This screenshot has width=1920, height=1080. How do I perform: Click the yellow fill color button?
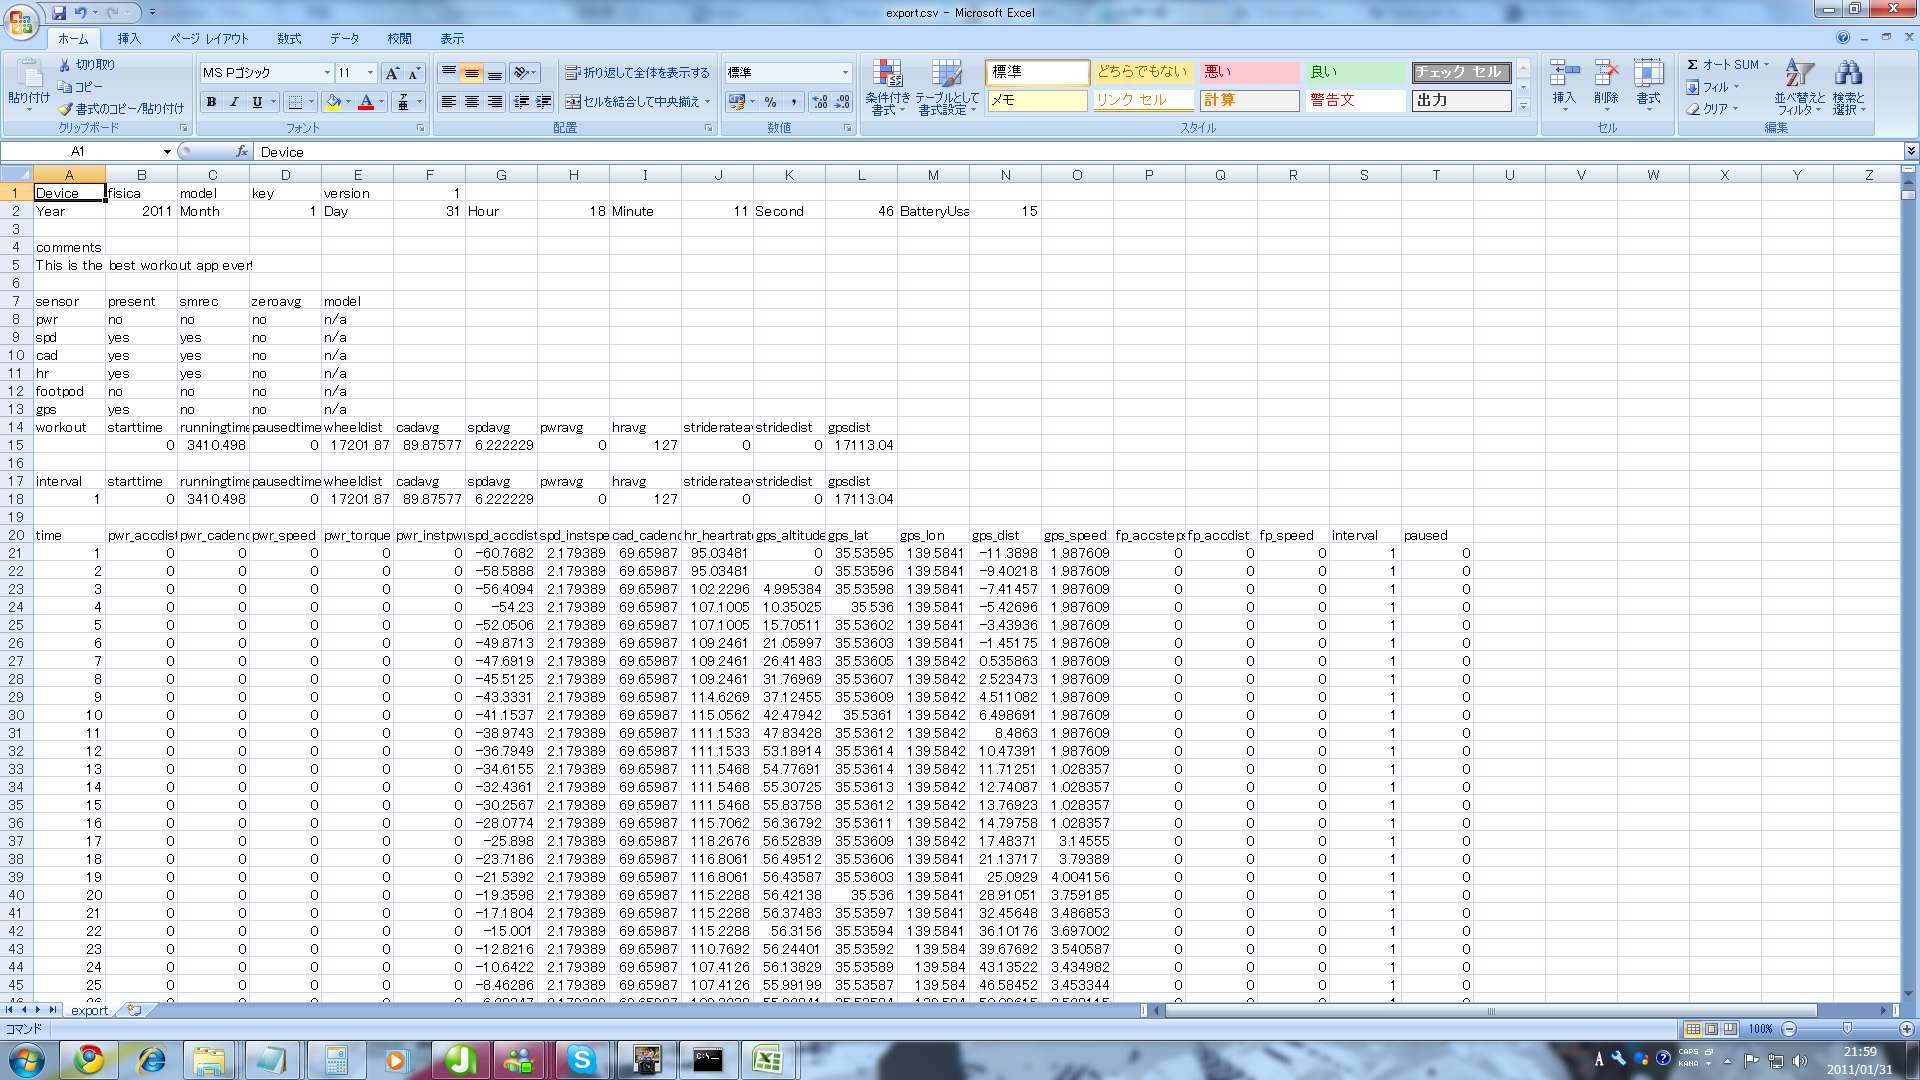333,102
